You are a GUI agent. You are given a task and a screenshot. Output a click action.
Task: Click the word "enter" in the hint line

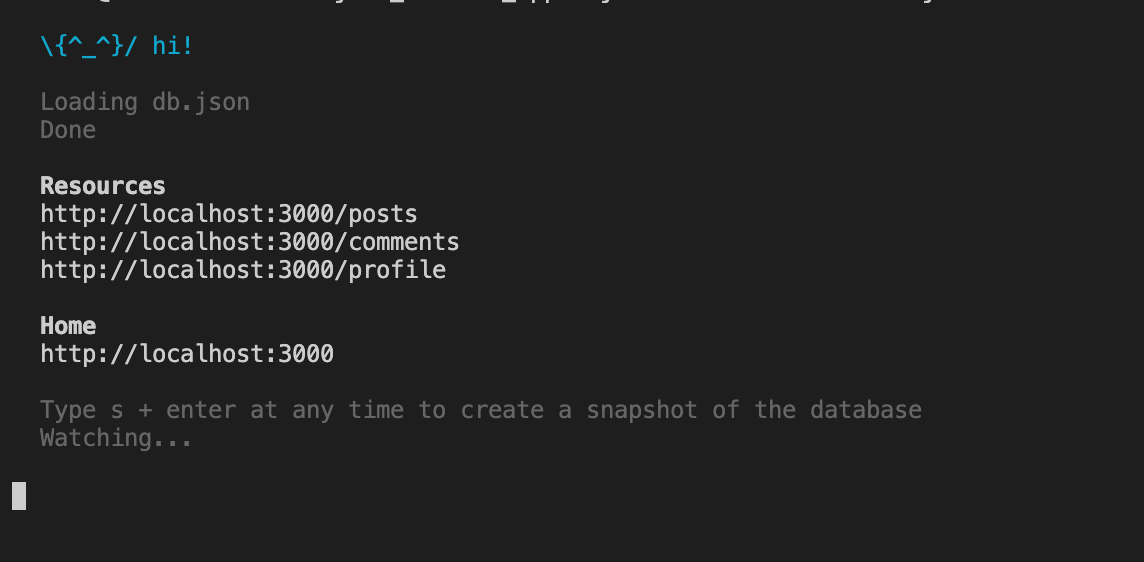pyautogui.click(x=201, y=410)
